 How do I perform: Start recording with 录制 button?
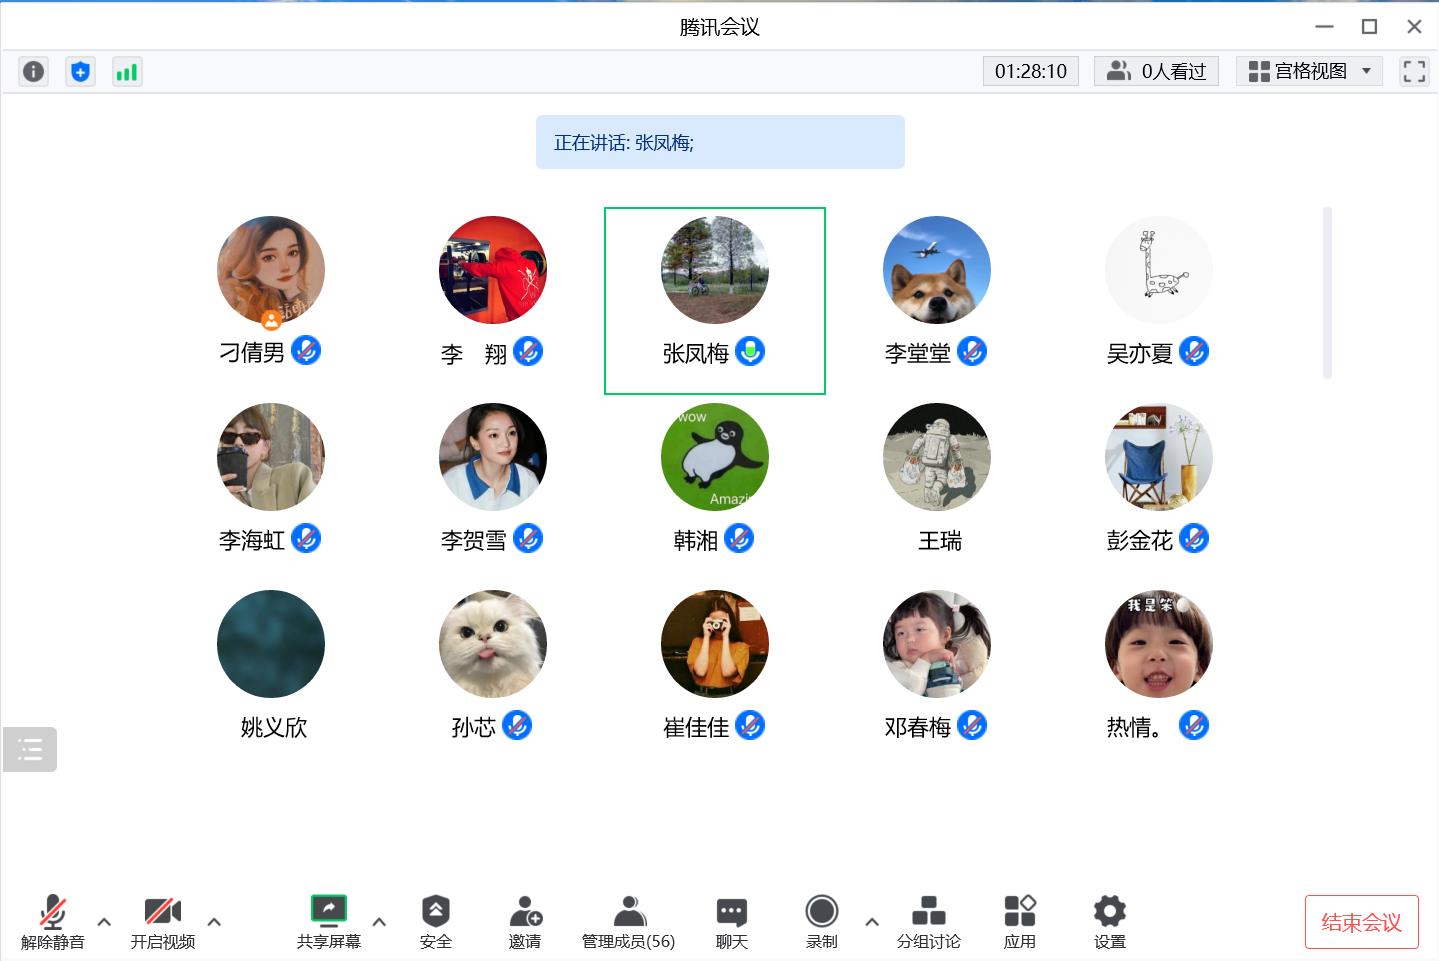click(821, 921)
